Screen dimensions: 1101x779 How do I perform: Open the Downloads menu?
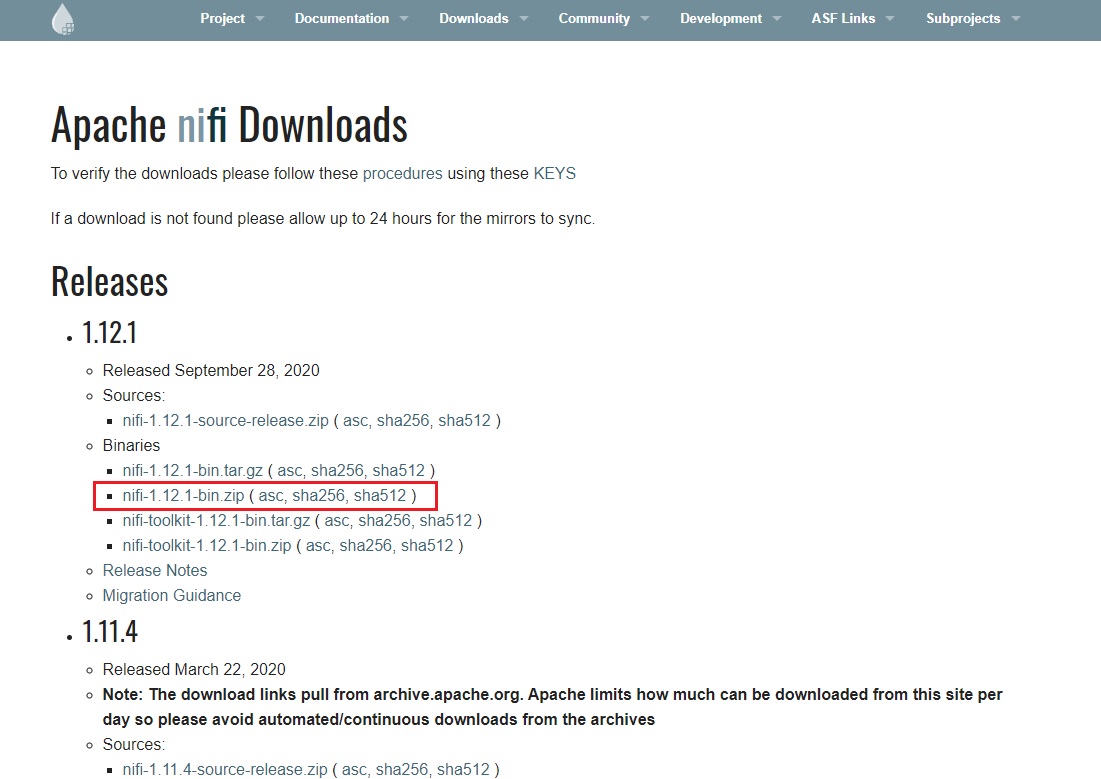474,19
